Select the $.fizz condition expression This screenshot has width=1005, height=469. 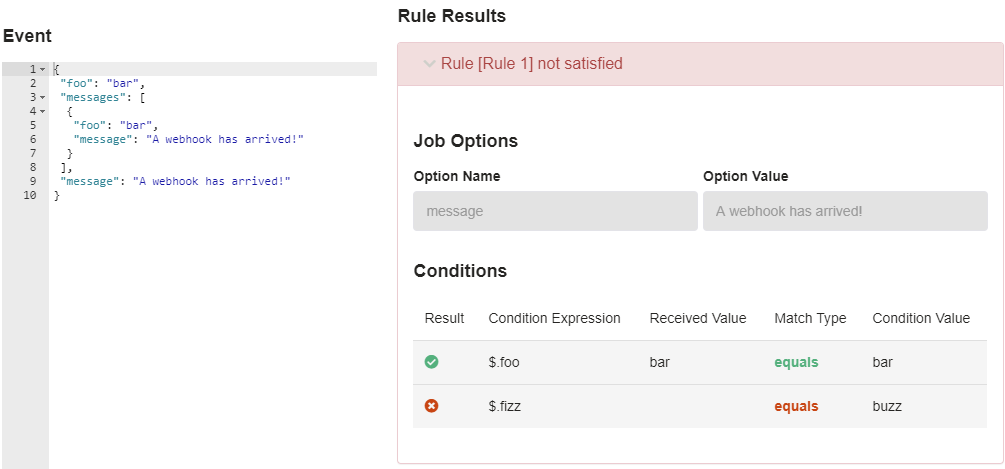[x=504, y=406]
